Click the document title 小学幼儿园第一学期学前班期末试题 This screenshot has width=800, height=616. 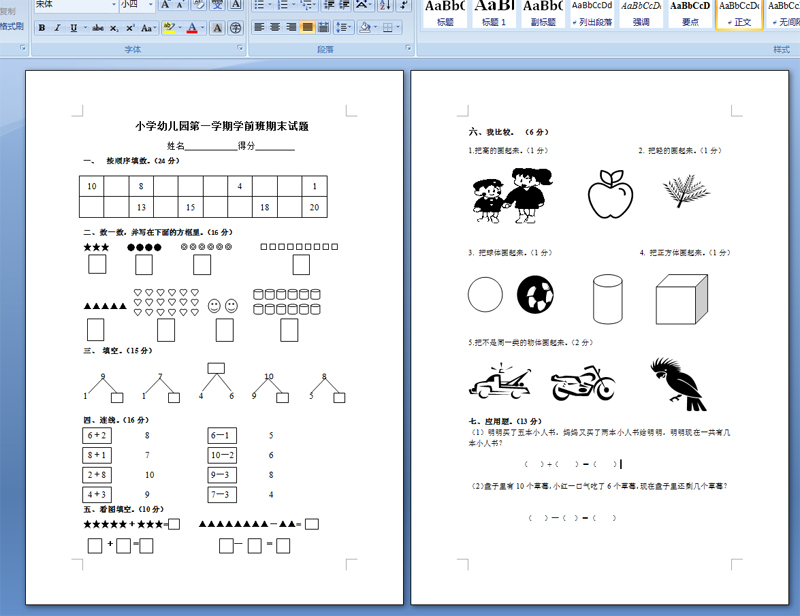222,126
